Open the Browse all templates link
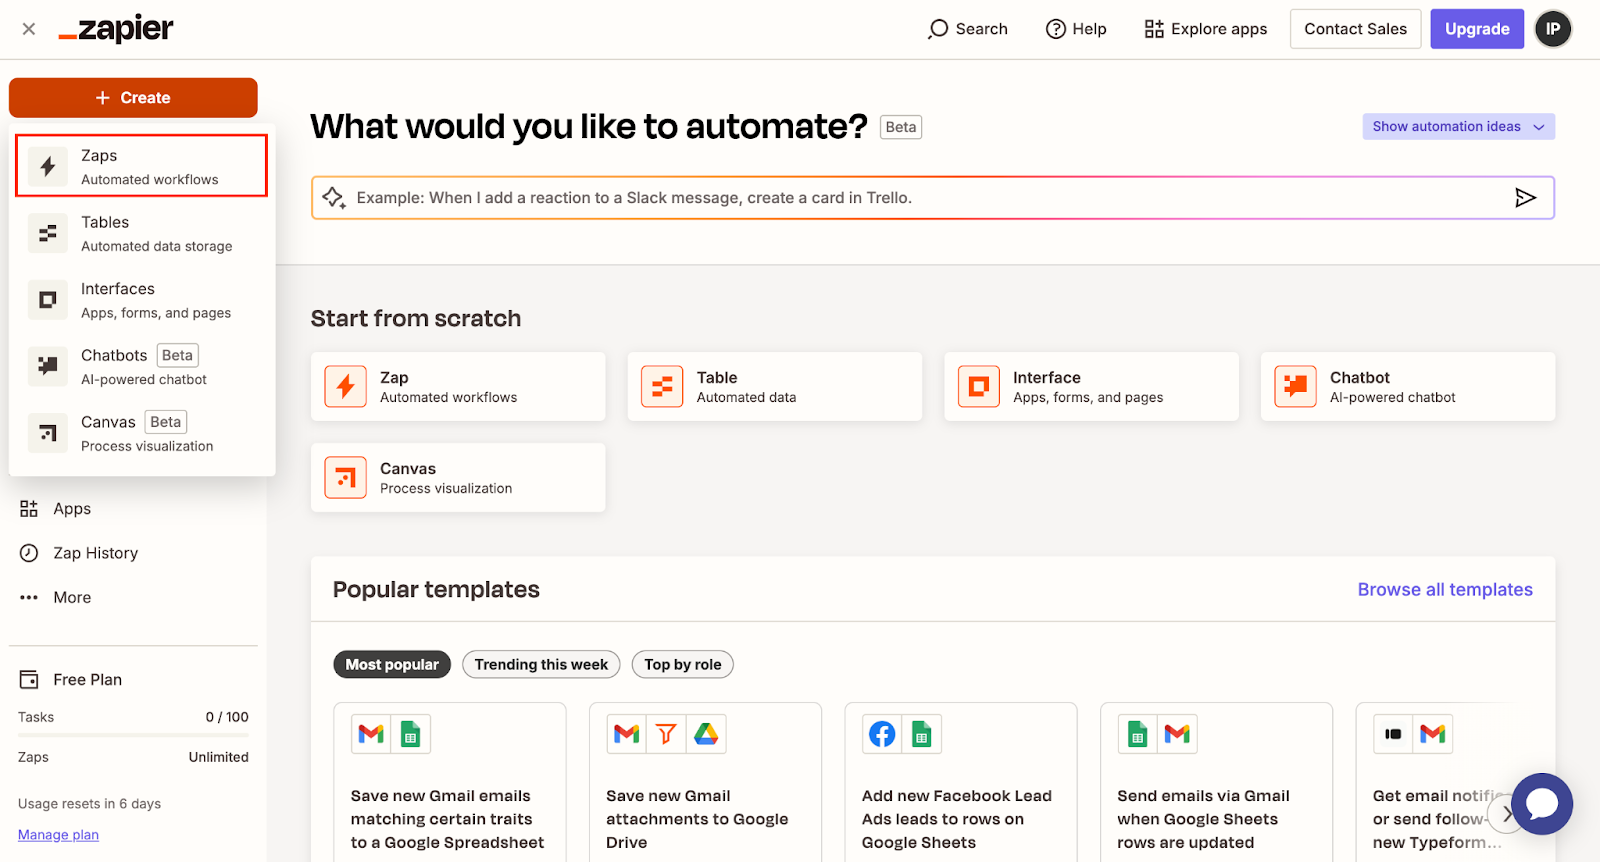1600x862 pixels. [x=1444, y=590]
